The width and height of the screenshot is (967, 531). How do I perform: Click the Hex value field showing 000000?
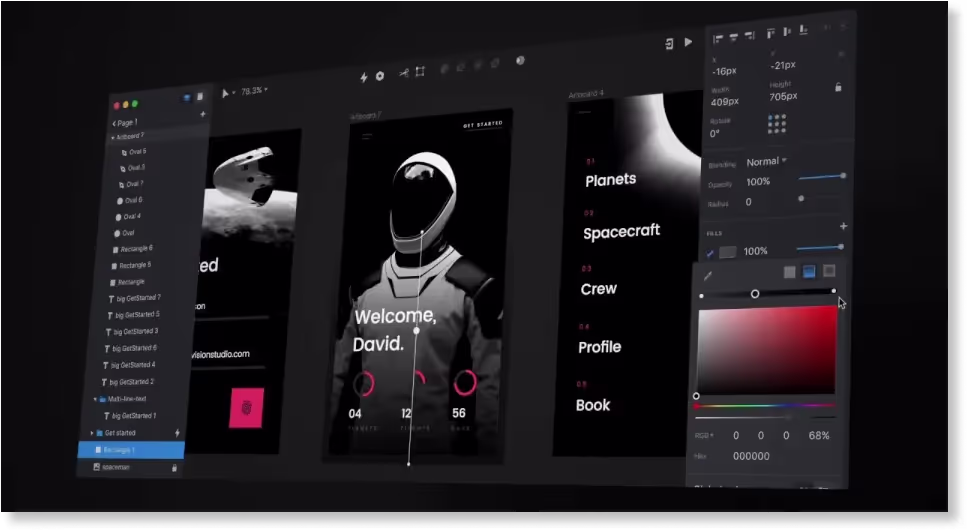(x=751, y=456)
